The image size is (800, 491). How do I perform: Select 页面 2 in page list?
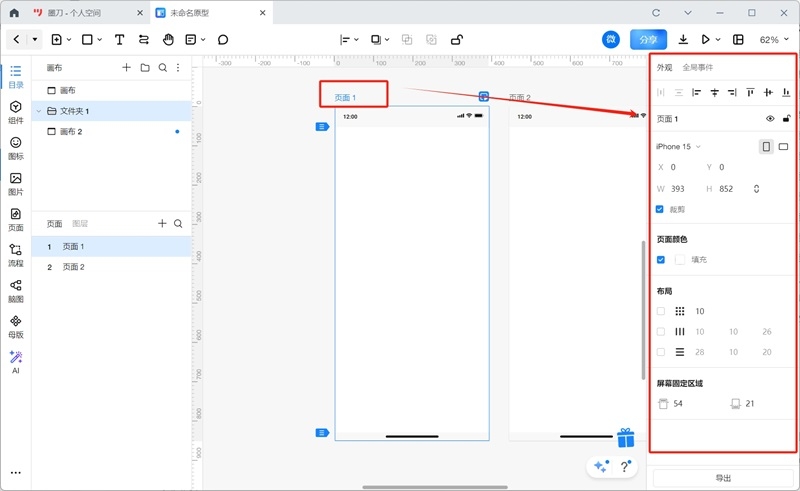coord(111,267)
